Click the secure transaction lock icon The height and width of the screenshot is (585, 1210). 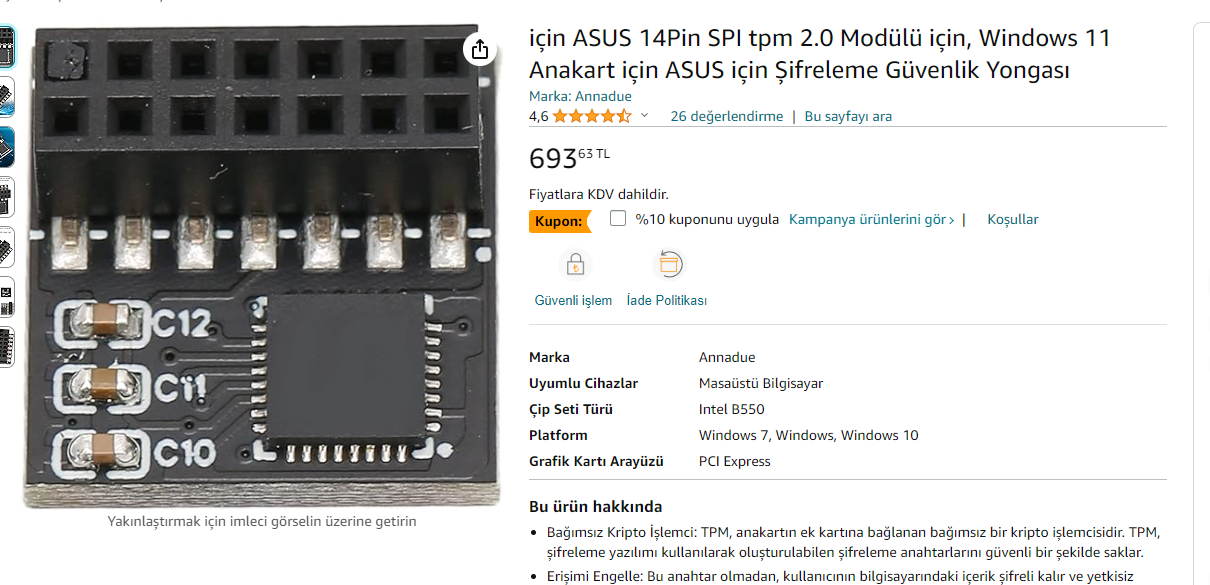575,265
